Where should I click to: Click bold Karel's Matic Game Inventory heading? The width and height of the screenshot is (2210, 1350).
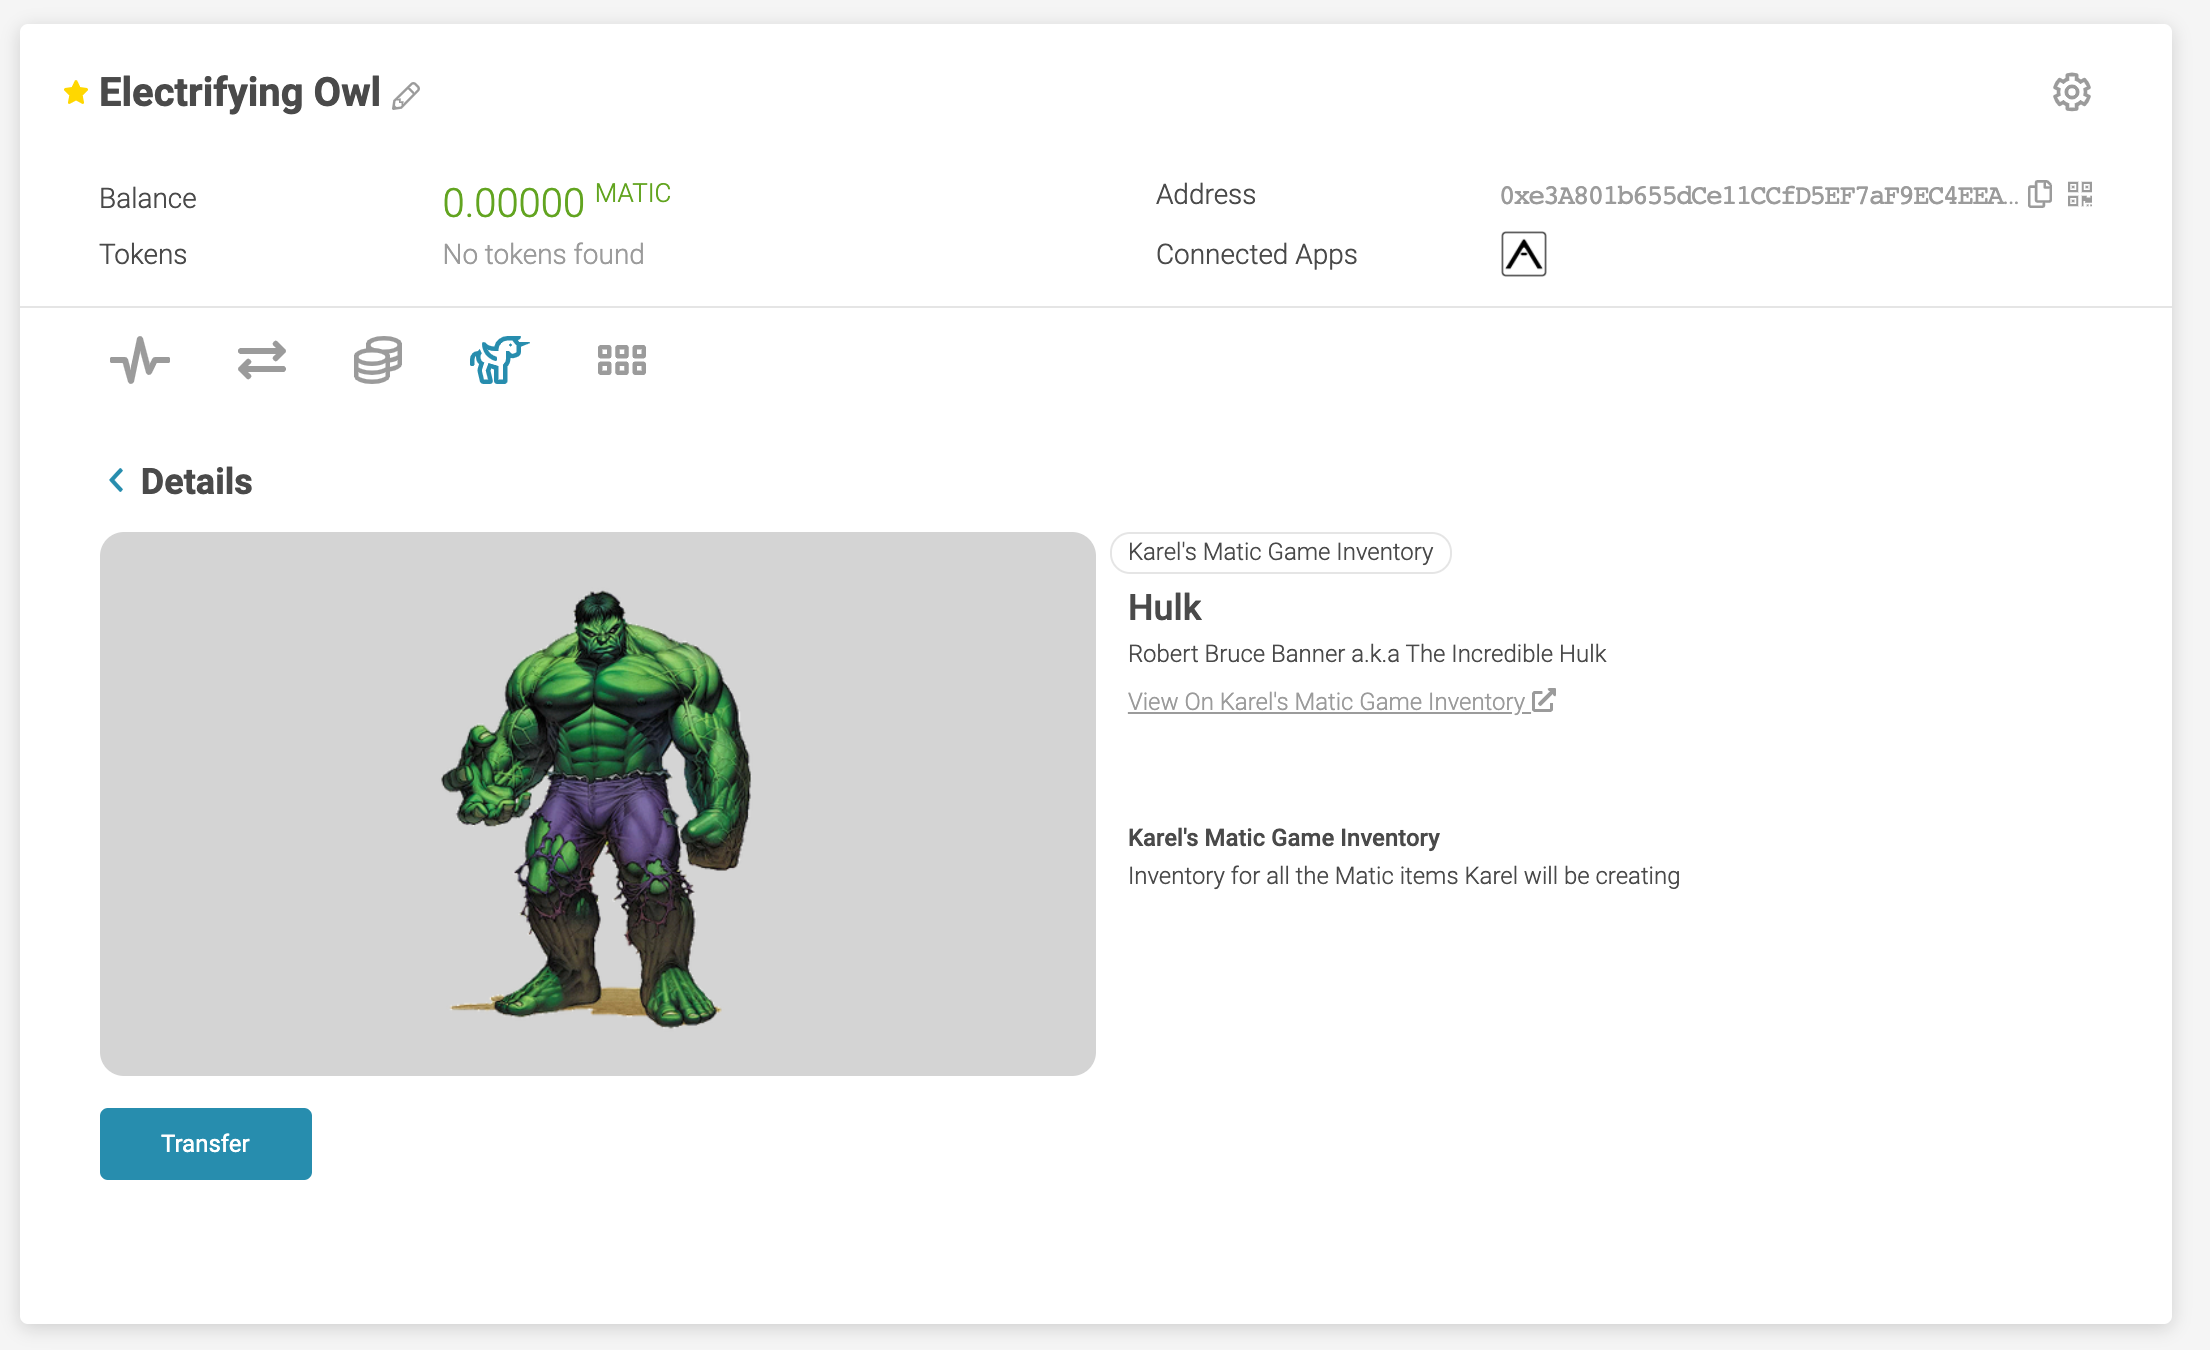point(1284,838)
